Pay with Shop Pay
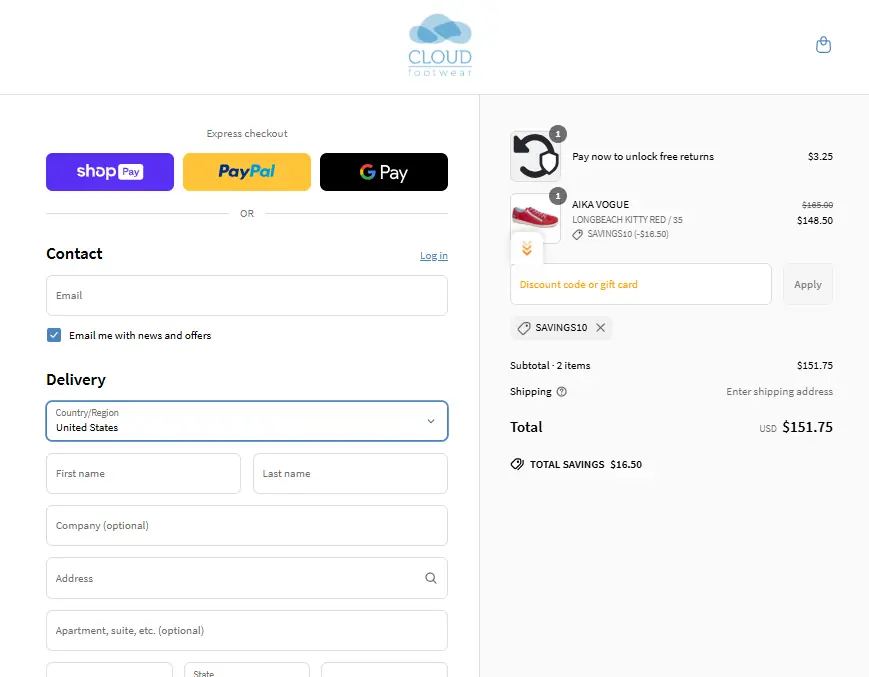 tap(110, 172)
